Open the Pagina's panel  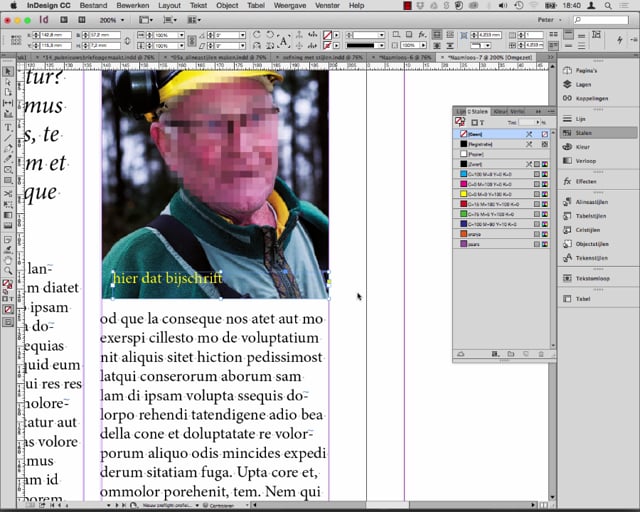pyautogui.click(x=586, y=71)
